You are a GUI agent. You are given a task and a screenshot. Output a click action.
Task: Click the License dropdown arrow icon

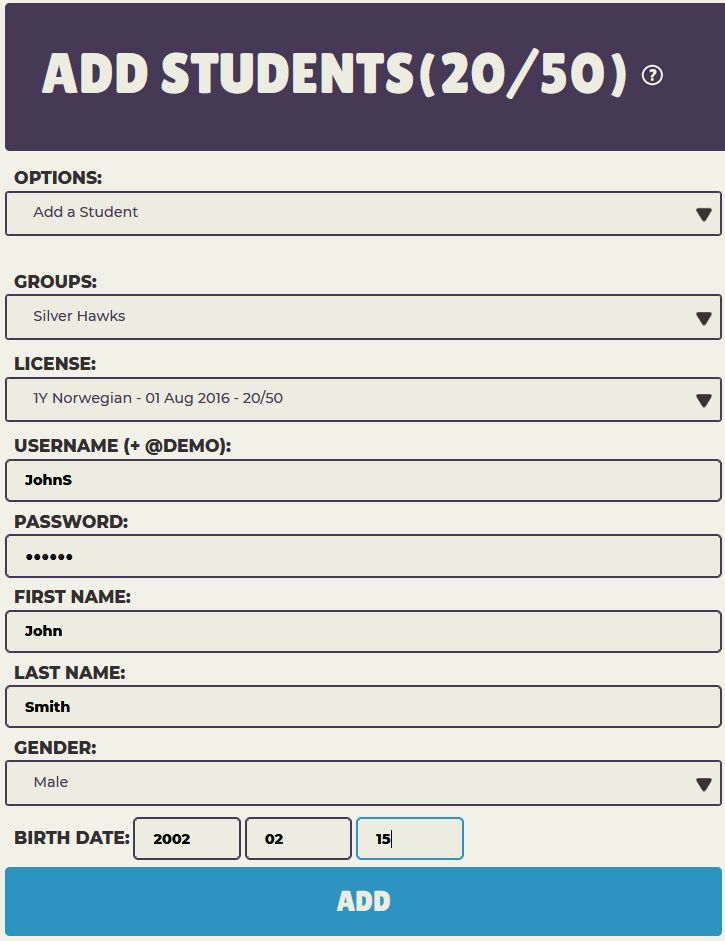(703, 400)
